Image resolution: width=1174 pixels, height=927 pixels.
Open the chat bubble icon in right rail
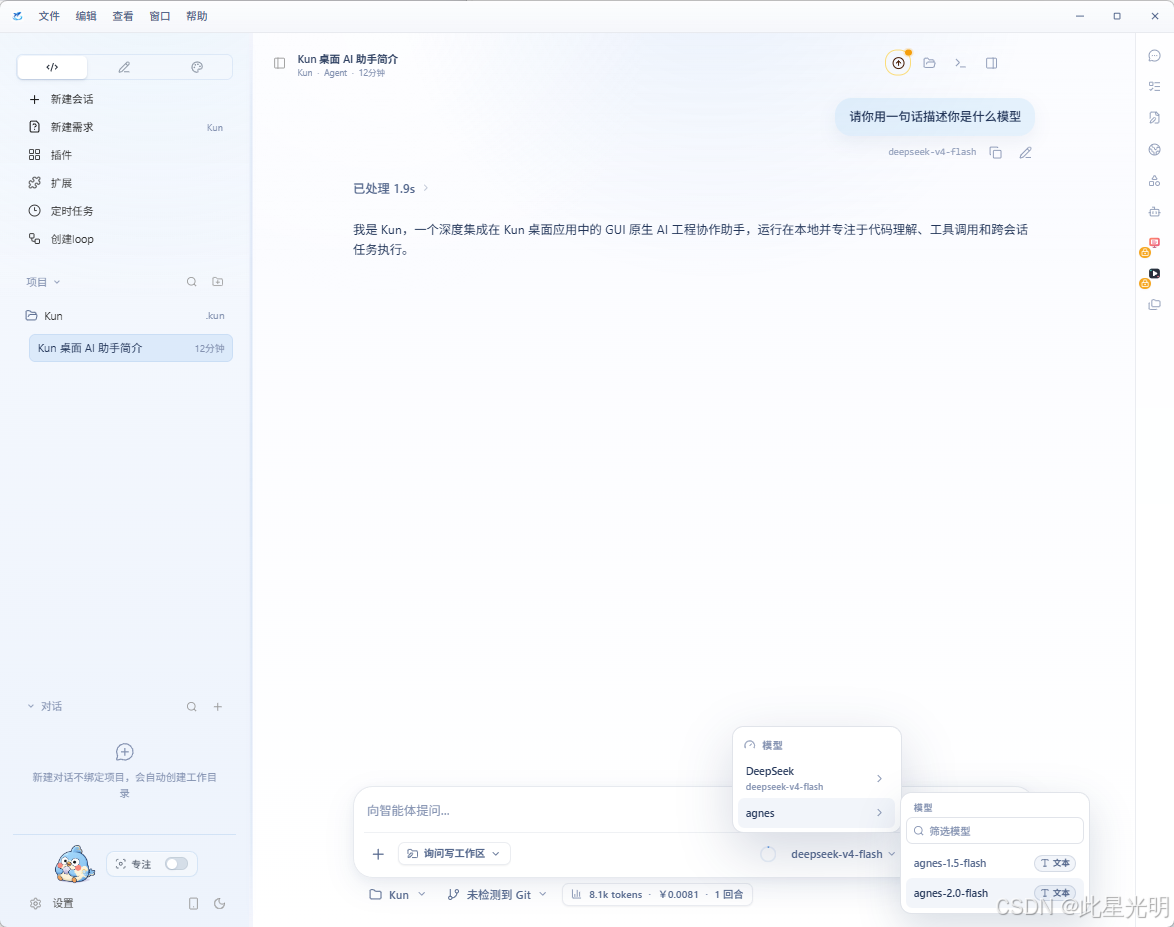coord(1155,56)
